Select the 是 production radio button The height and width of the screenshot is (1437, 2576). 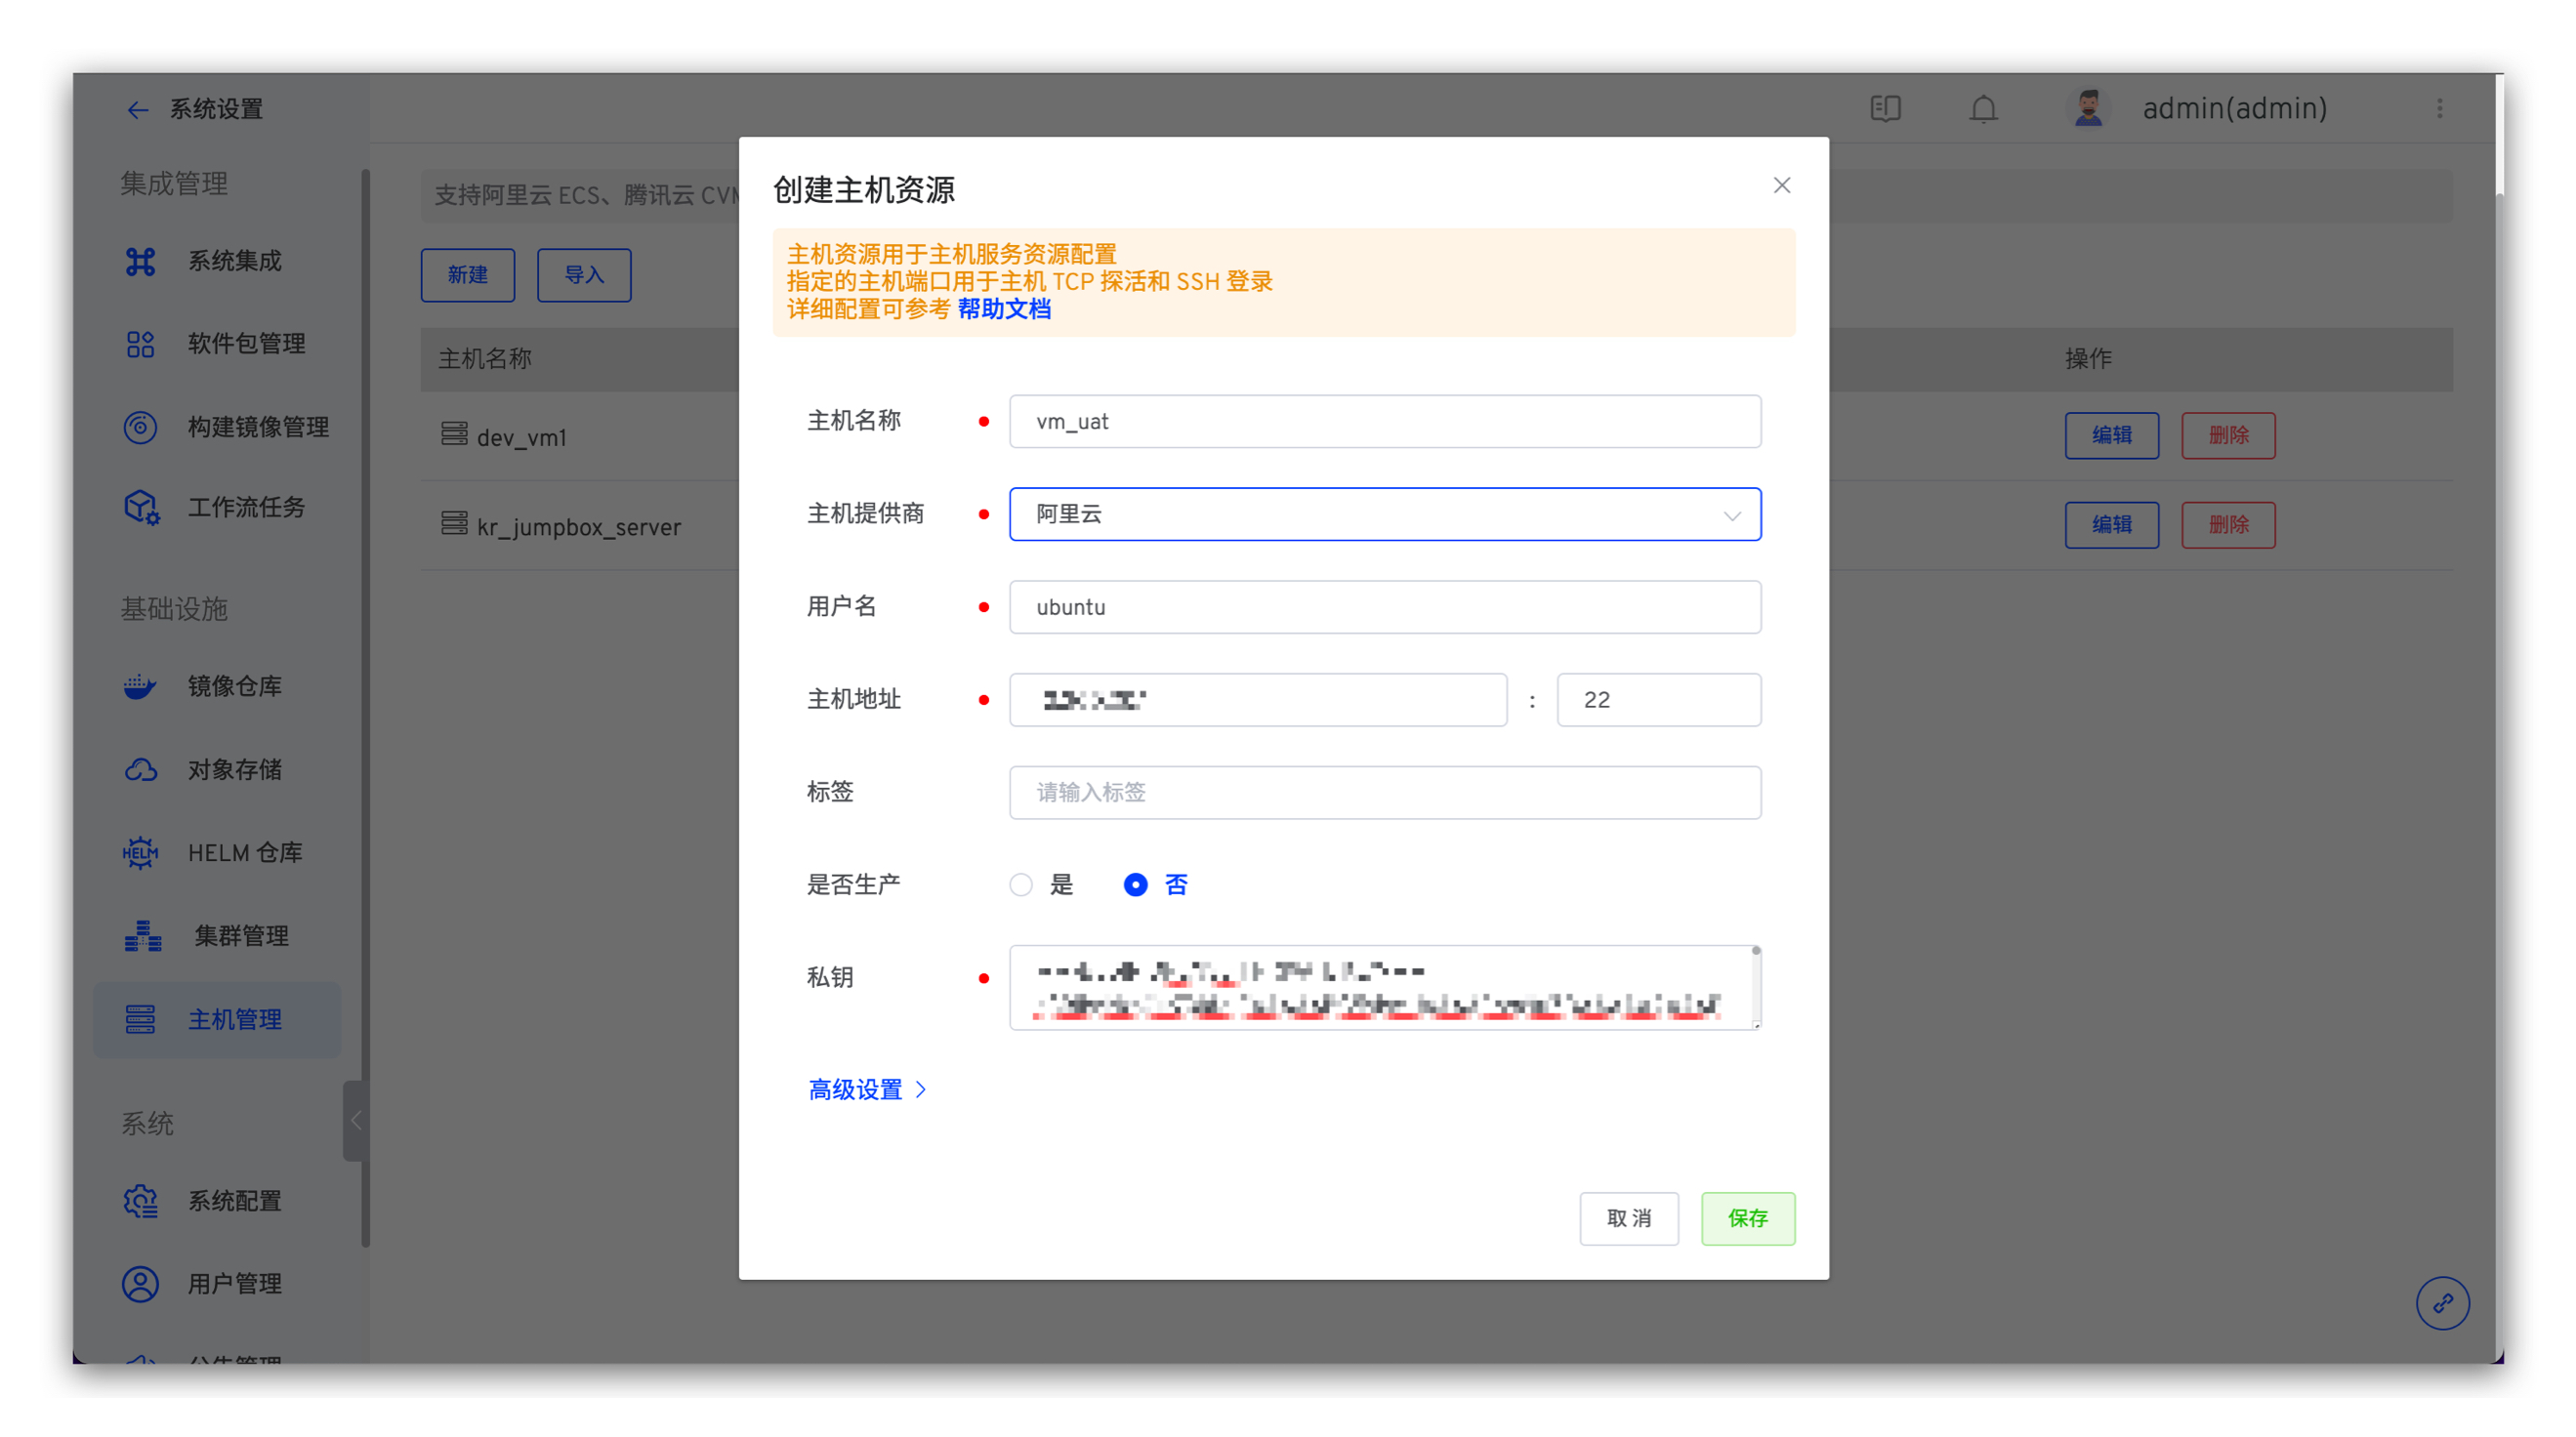tap(1020, 885)
